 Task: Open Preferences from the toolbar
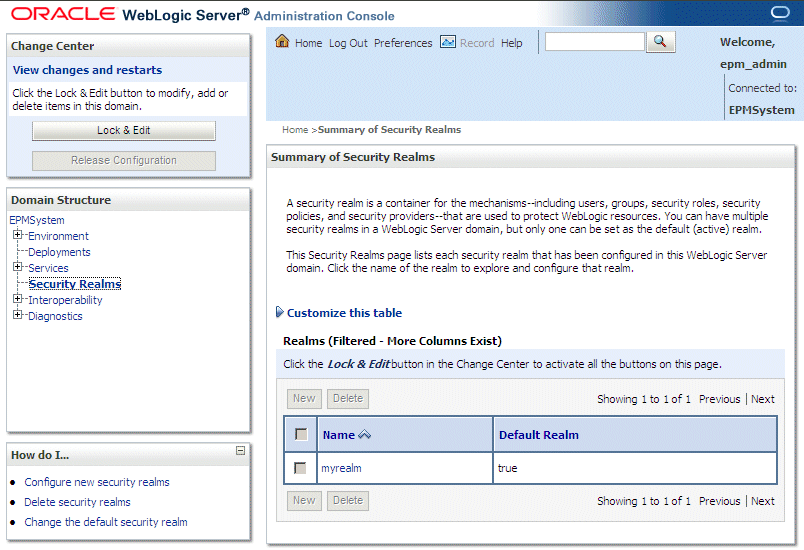click(403, 43)
